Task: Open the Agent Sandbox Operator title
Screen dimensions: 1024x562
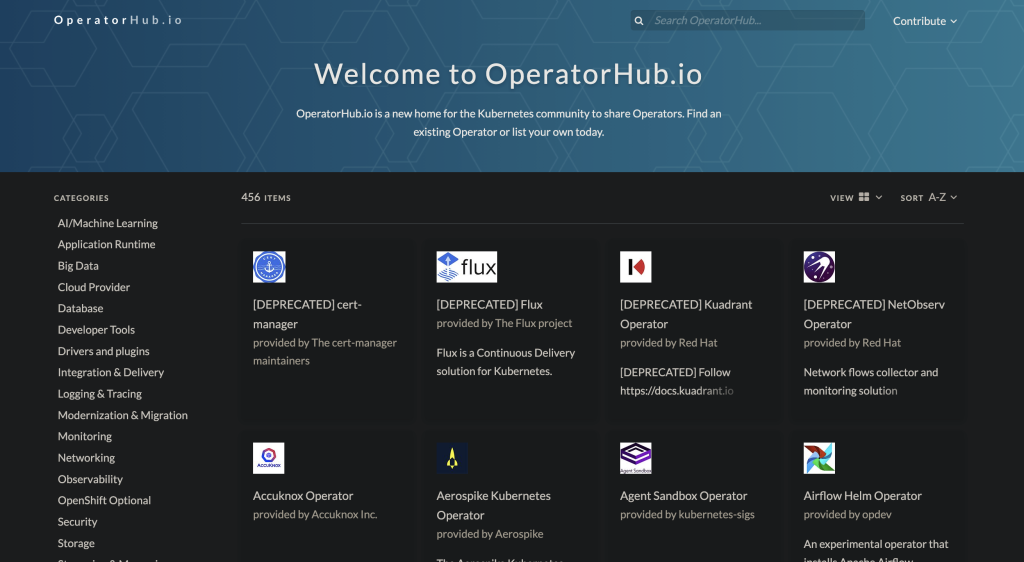Action: click(x=683, y=495)
